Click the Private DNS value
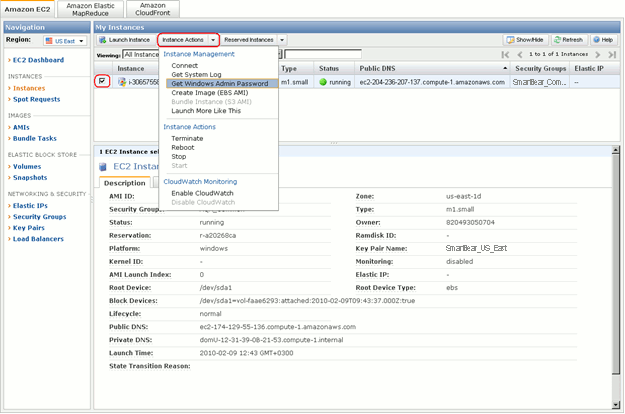Screen dimensions: 625x414 pyautogui.click(x=271, y=340)
